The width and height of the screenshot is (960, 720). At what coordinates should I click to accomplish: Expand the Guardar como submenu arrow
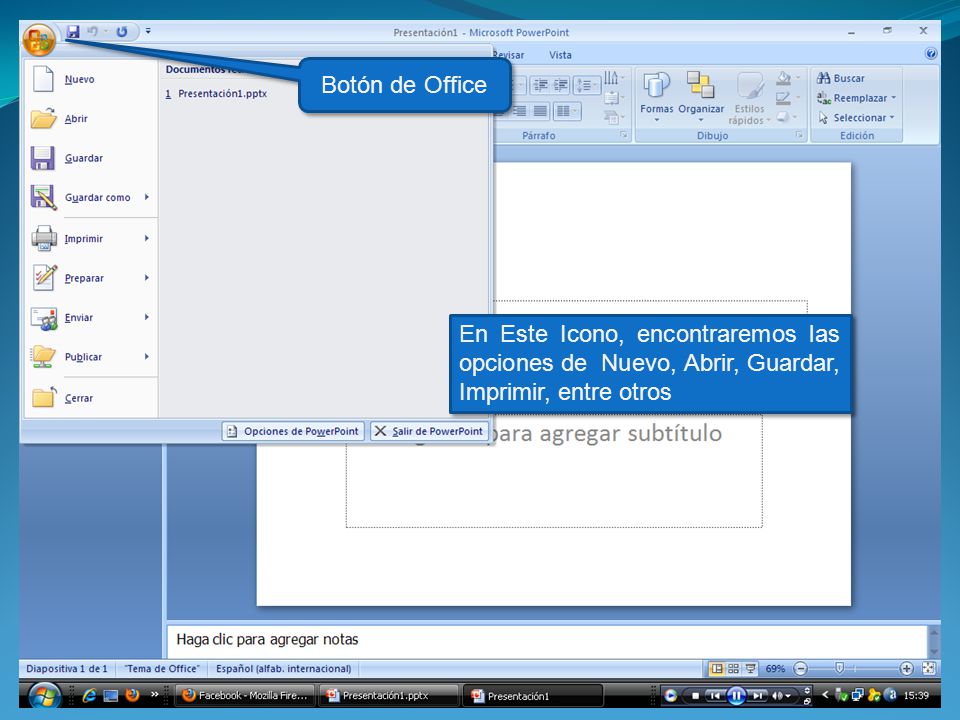(x=147, y=197)
